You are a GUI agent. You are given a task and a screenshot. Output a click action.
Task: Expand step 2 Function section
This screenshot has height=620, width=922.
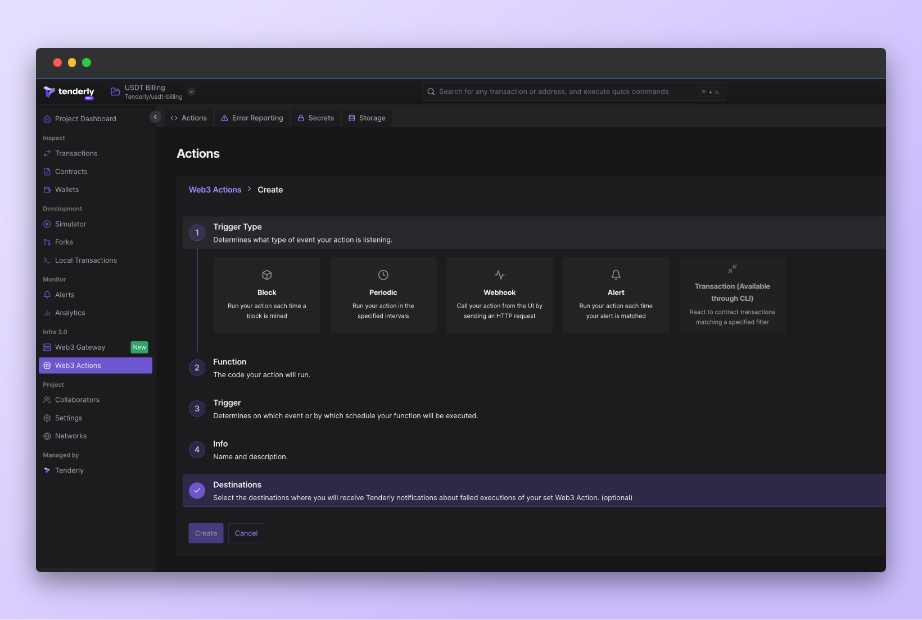click(534, 368)
